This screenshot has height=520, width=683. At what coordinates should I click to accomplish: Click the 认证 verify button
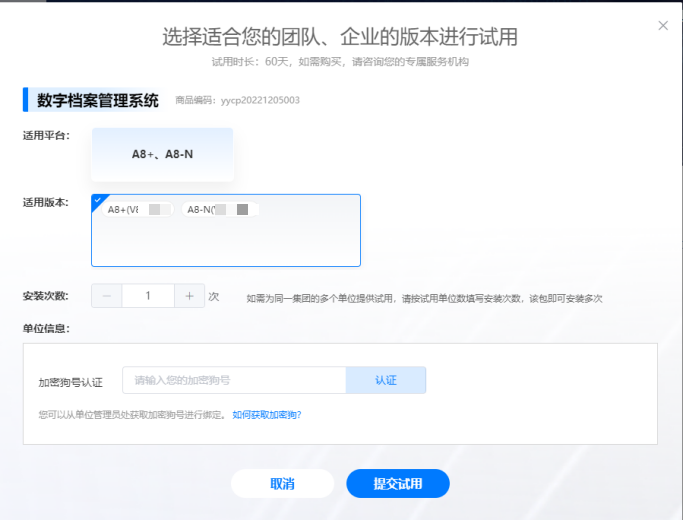386,380
